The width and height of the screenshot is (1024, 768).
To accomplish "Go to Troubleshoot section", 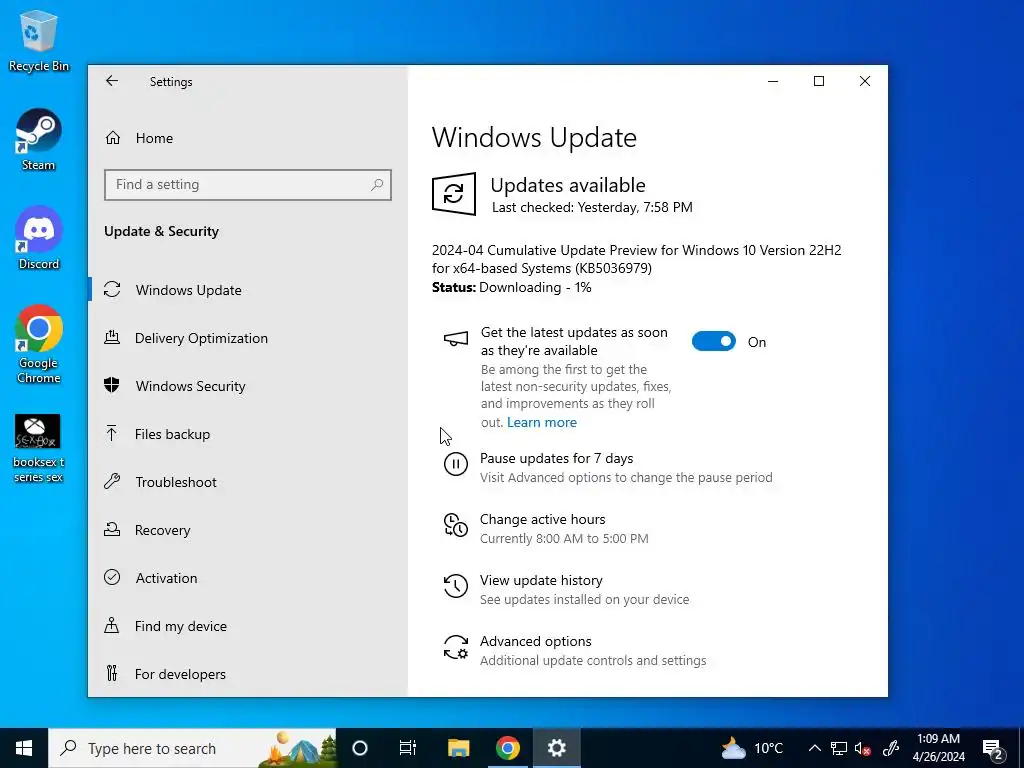I will [248, 482].
